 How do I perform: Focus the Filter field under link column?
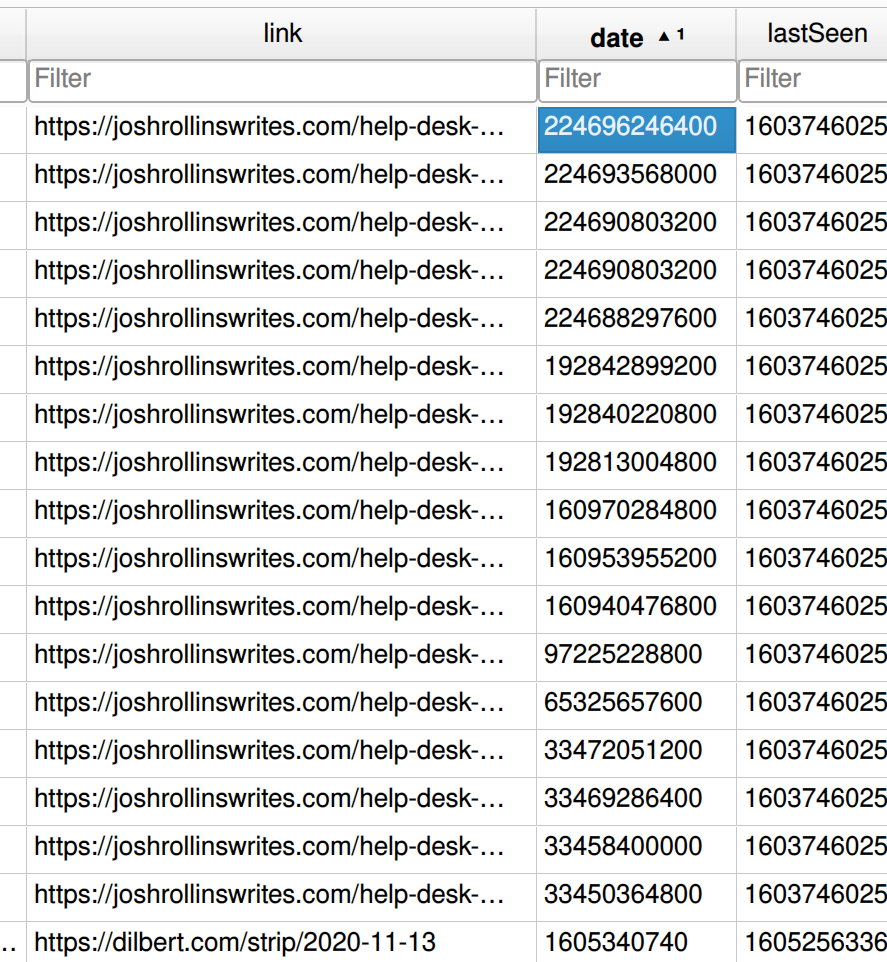pos(282,80)
